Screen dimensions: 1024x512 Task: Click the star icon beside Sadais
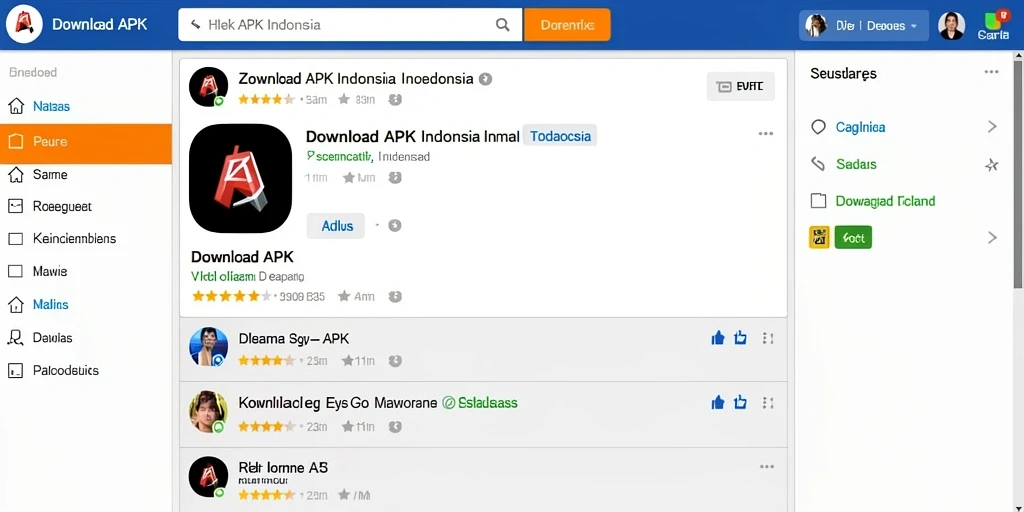click(991, 165)
